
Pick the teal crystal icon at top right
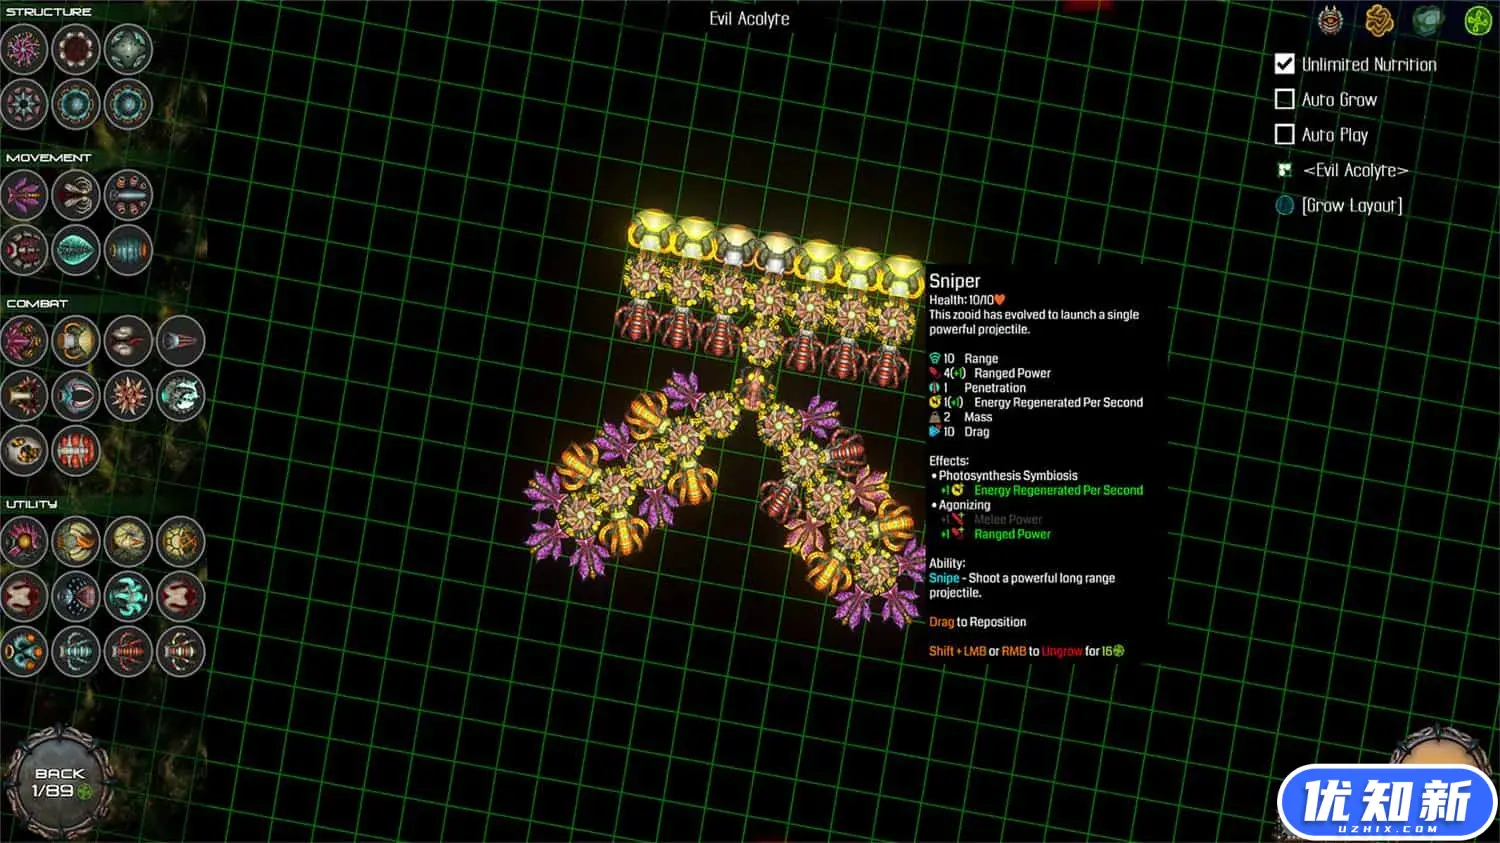pyautogui.click(x=1428, y=20)
